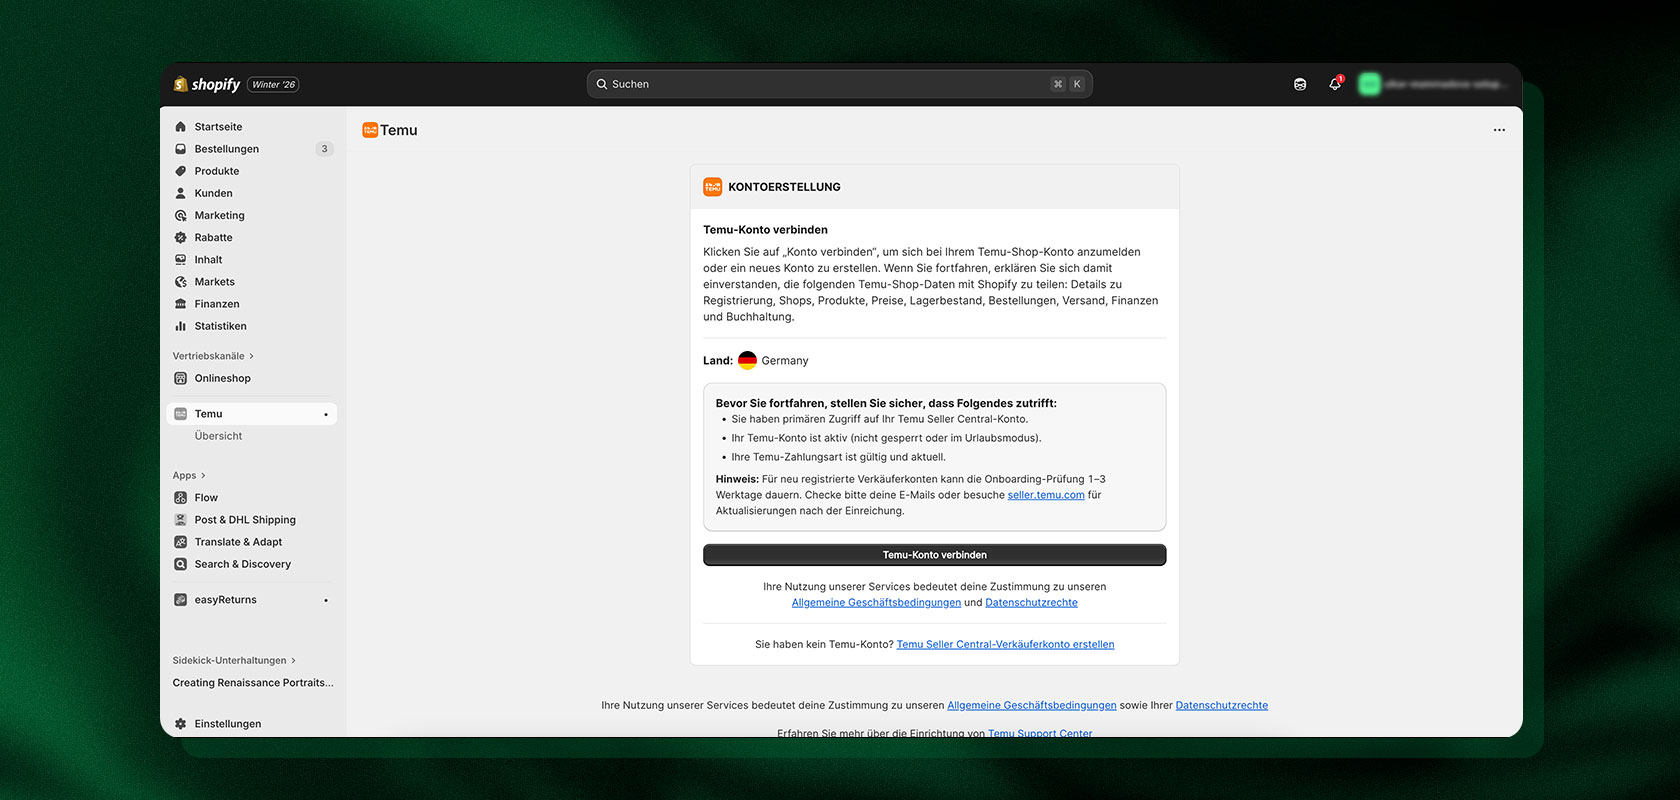This screenshot has height=800, width=1680.
Task: Click the Produkte tag icon
Action: coord(181,171)
